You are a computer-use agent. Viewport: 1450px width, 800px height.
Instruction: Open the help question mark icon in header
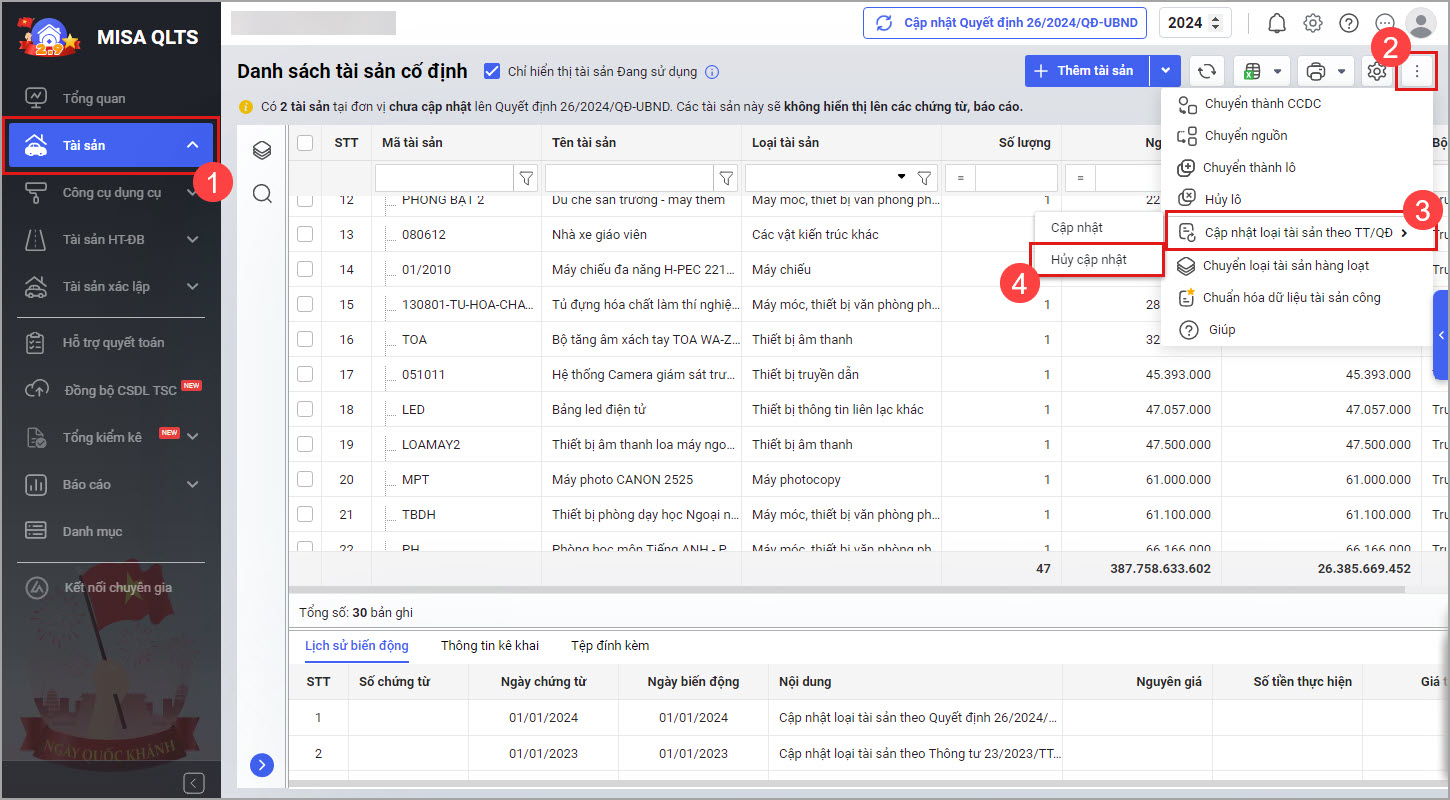click(1349, 23)
